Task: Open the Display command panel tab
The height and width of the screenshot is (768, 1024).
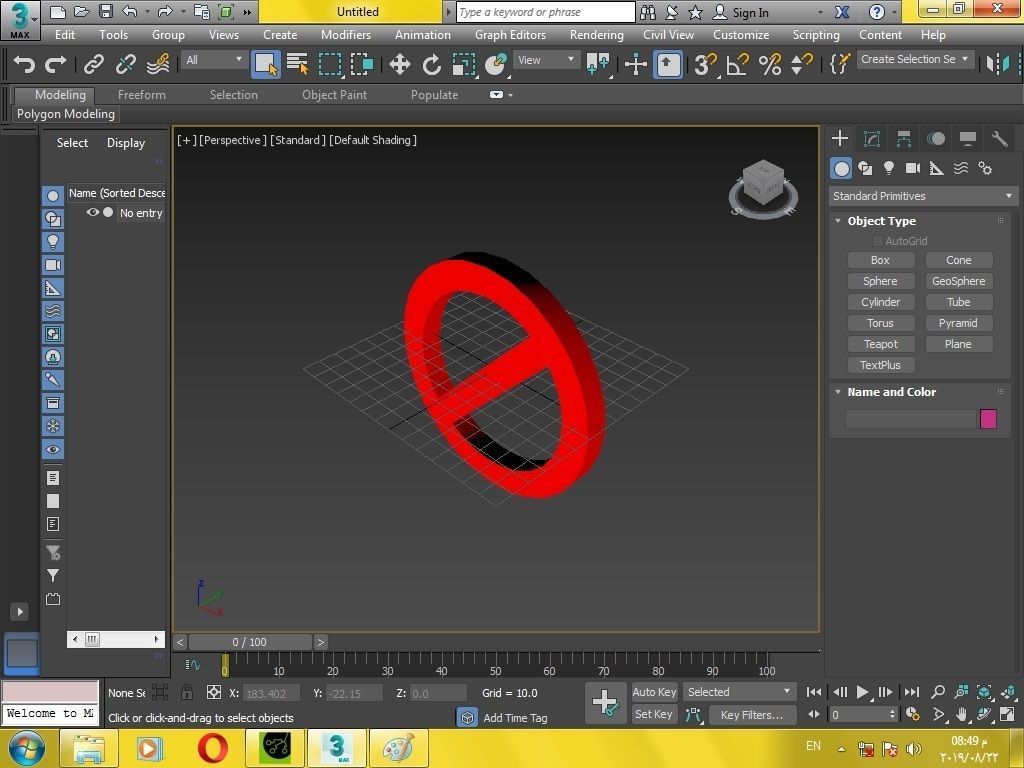Action: (x=968, y=138)
